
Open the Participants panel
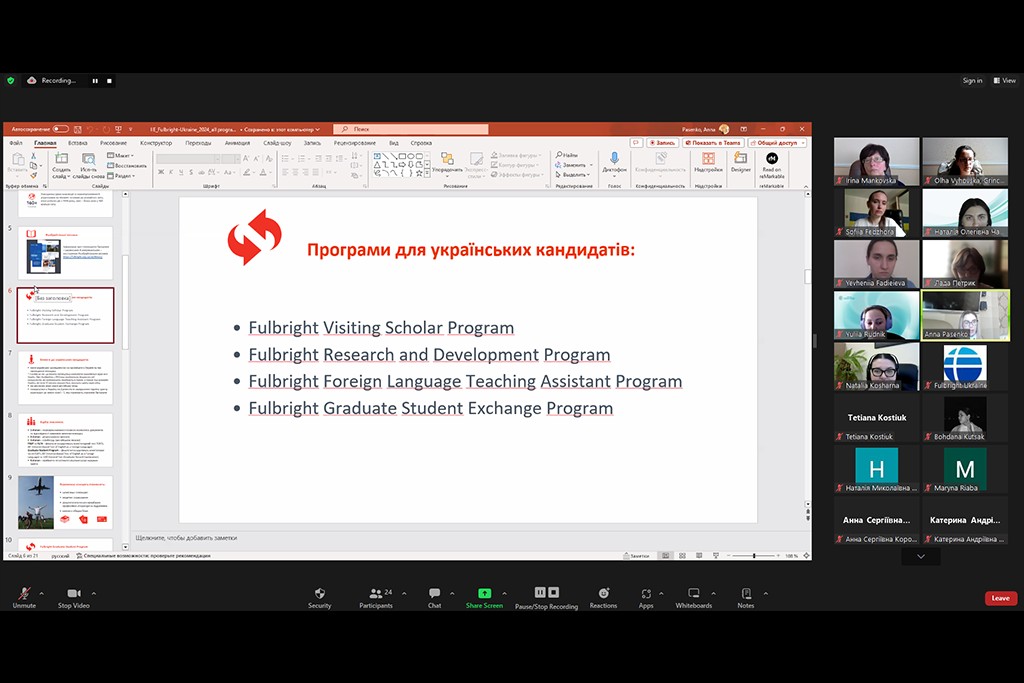tap(375, 594)
